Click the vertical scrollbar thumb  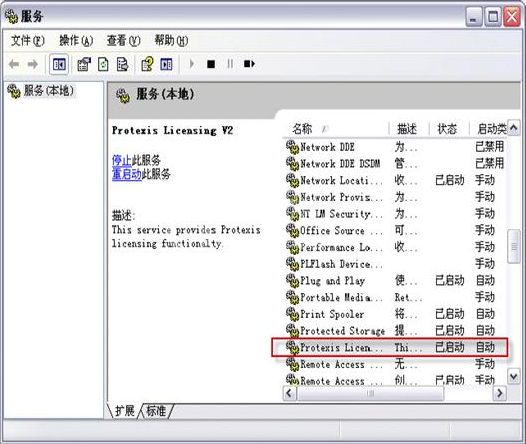(514, 247)
